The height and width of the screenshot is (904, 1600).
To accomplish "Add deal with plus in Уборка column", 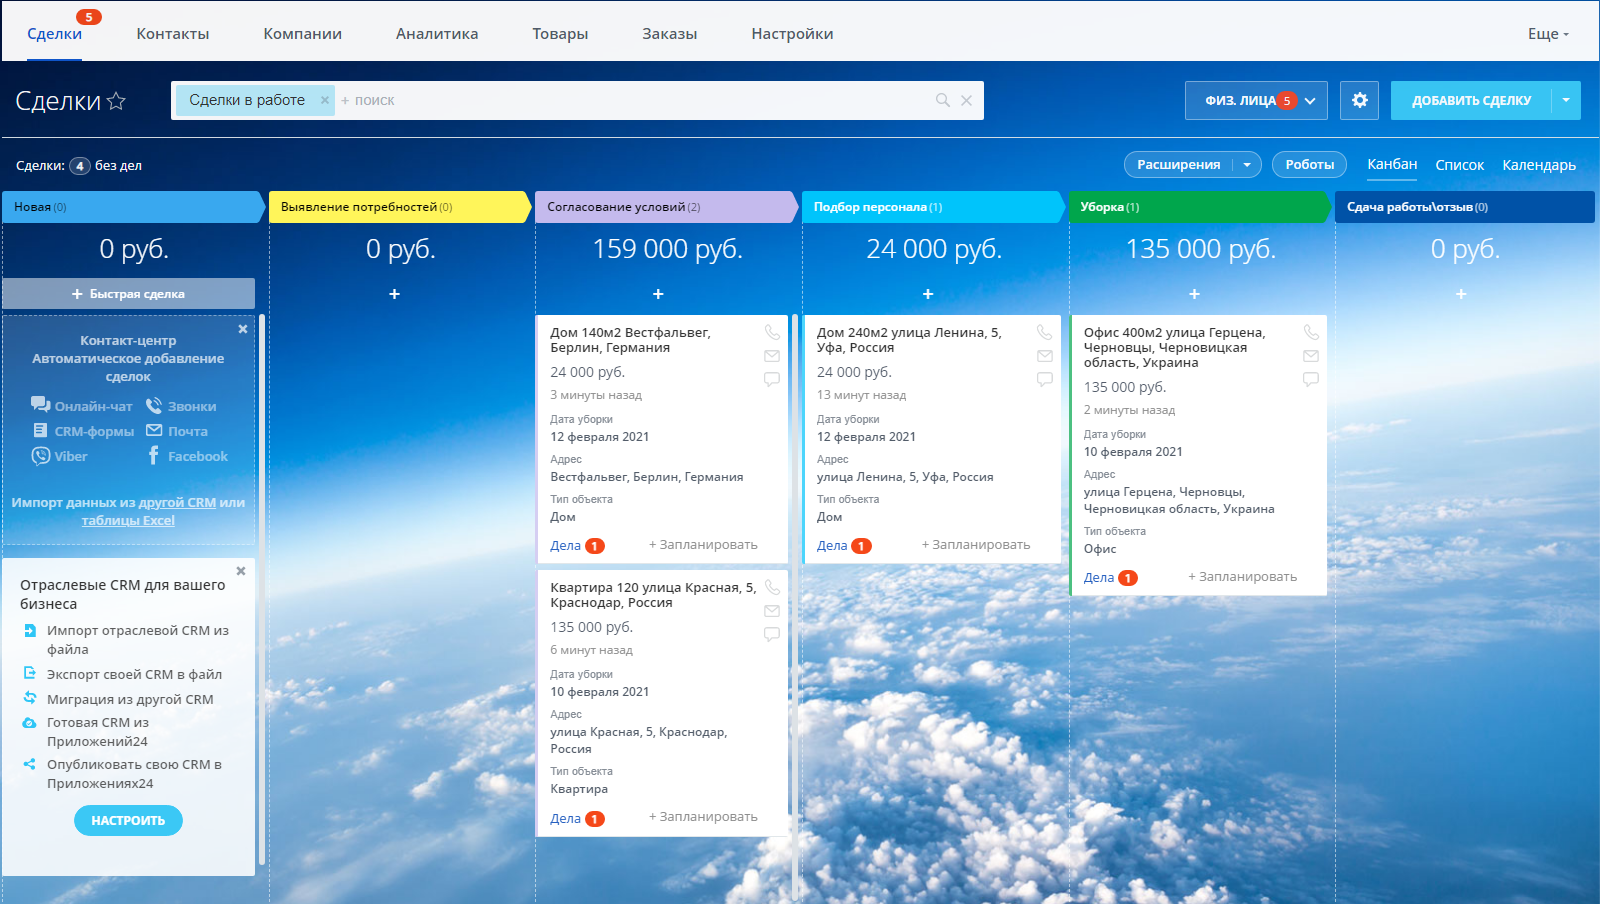I will coord(1194,294).
